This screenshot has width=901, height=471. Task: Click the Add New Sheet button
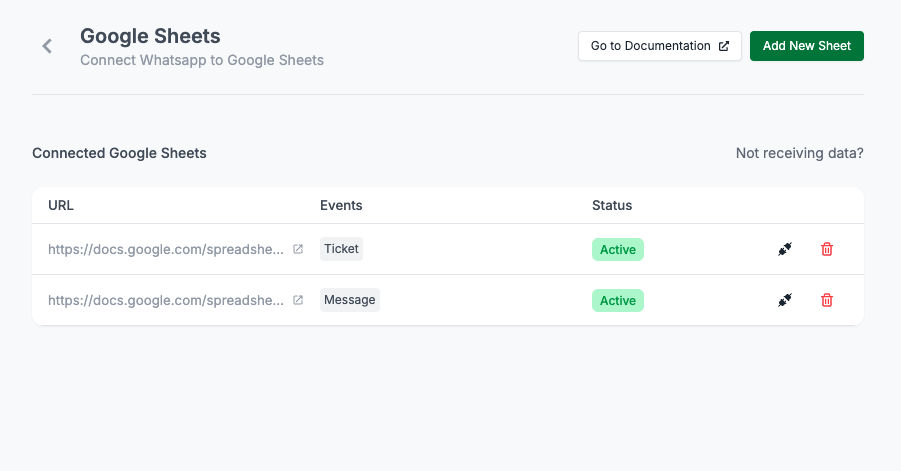[x=807, y=46]
